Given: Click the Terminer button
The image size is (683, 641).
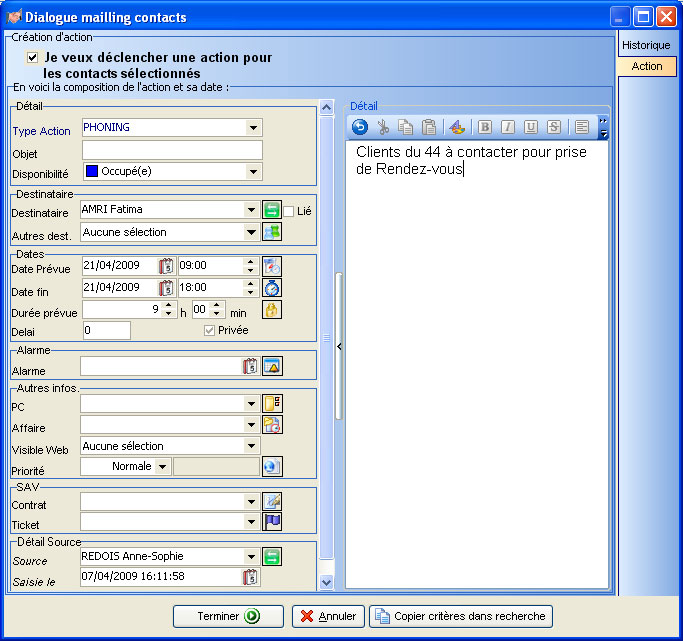Looking at the screenshot, I should click(228, 616).
